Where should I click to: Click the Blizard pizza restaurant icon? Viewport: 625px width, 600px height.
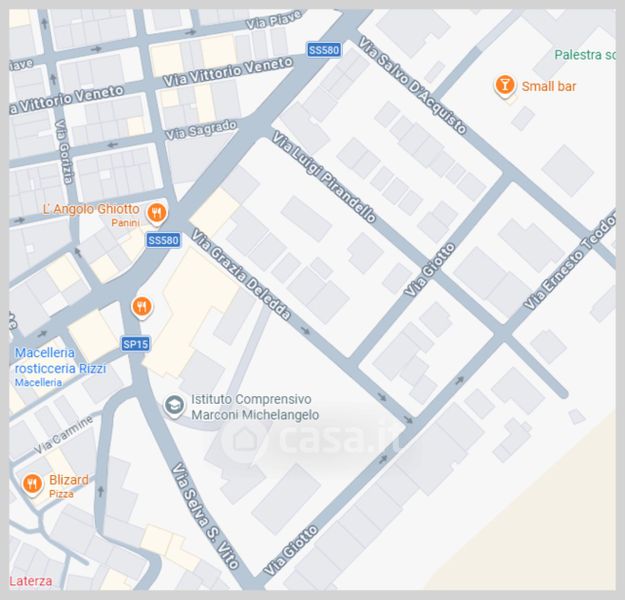(x=33, y=485)
